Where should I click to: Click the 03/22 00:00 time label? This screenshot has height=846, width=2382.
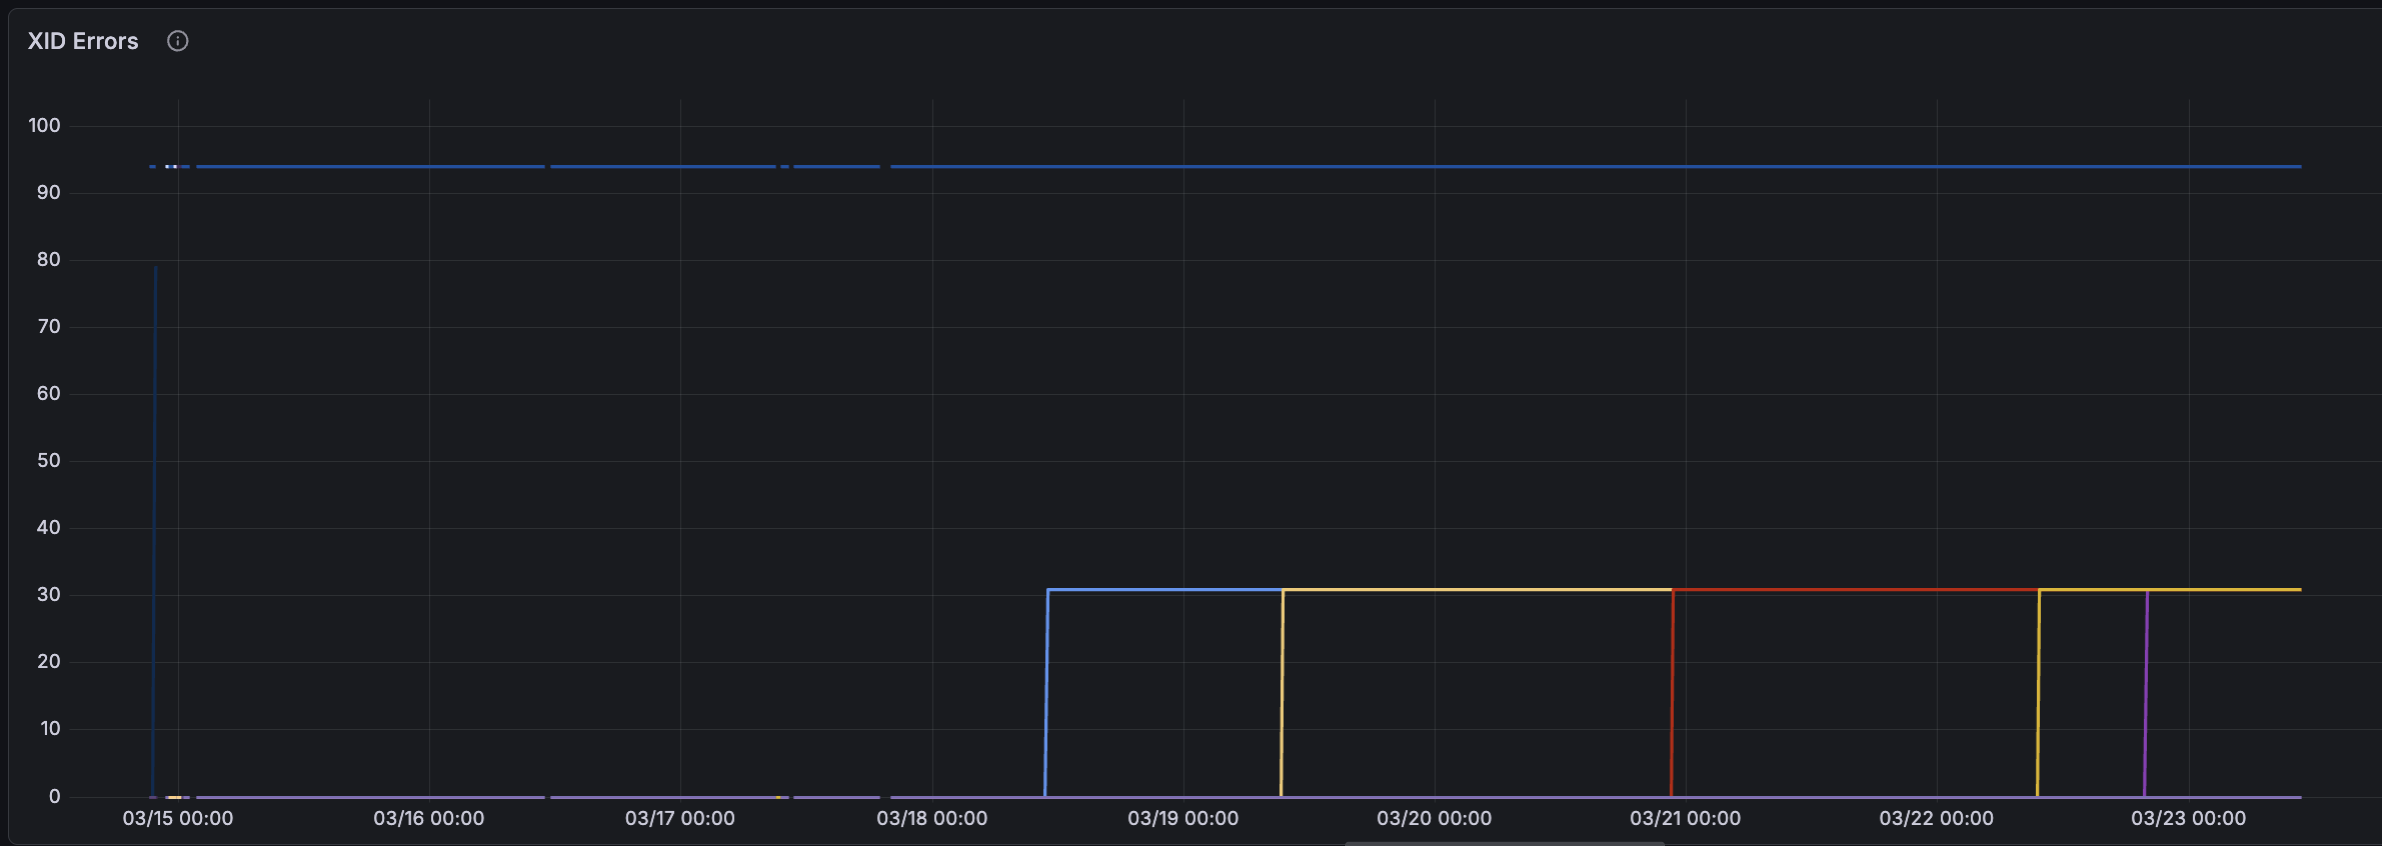1936,818
